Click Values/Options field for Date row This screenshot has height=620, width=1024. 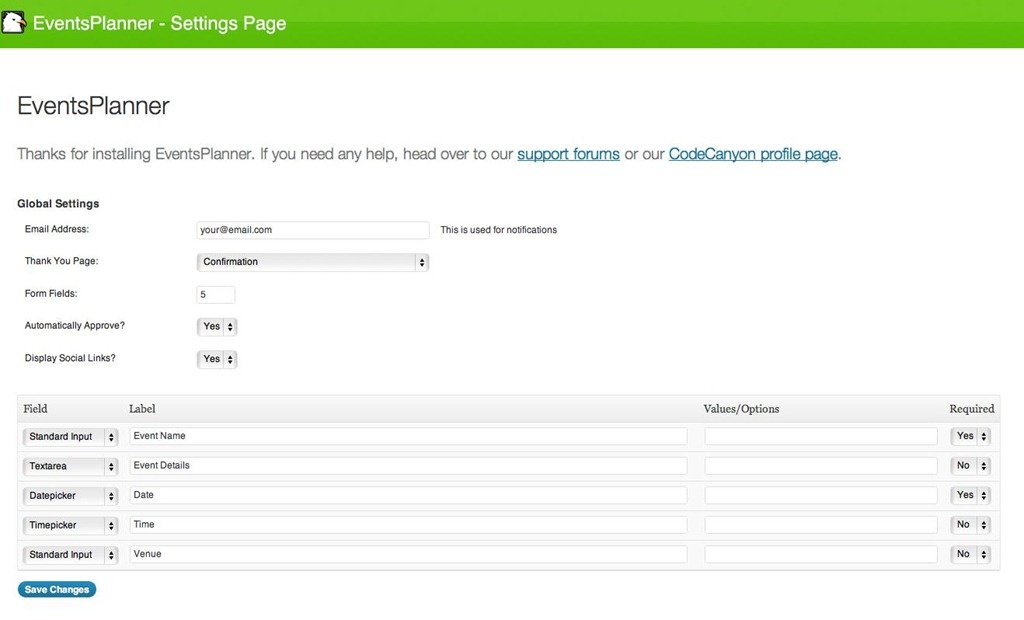click(821, 495)
